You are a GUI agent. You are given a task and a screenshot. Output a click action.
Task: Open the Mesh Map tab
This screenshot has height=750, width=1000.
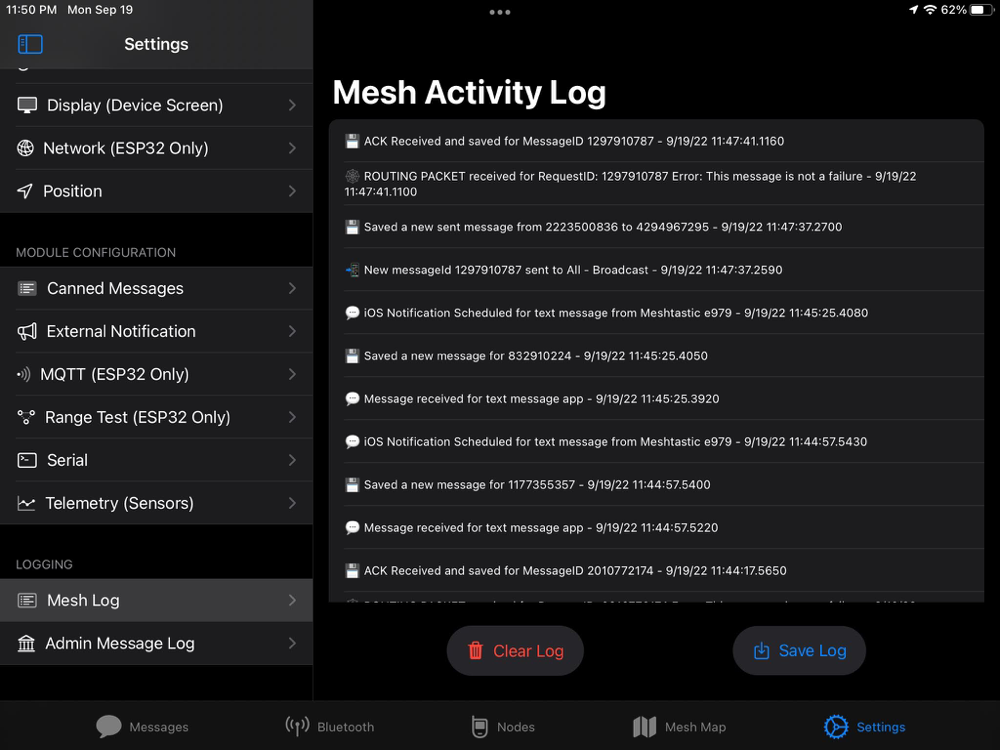point(680,727)
